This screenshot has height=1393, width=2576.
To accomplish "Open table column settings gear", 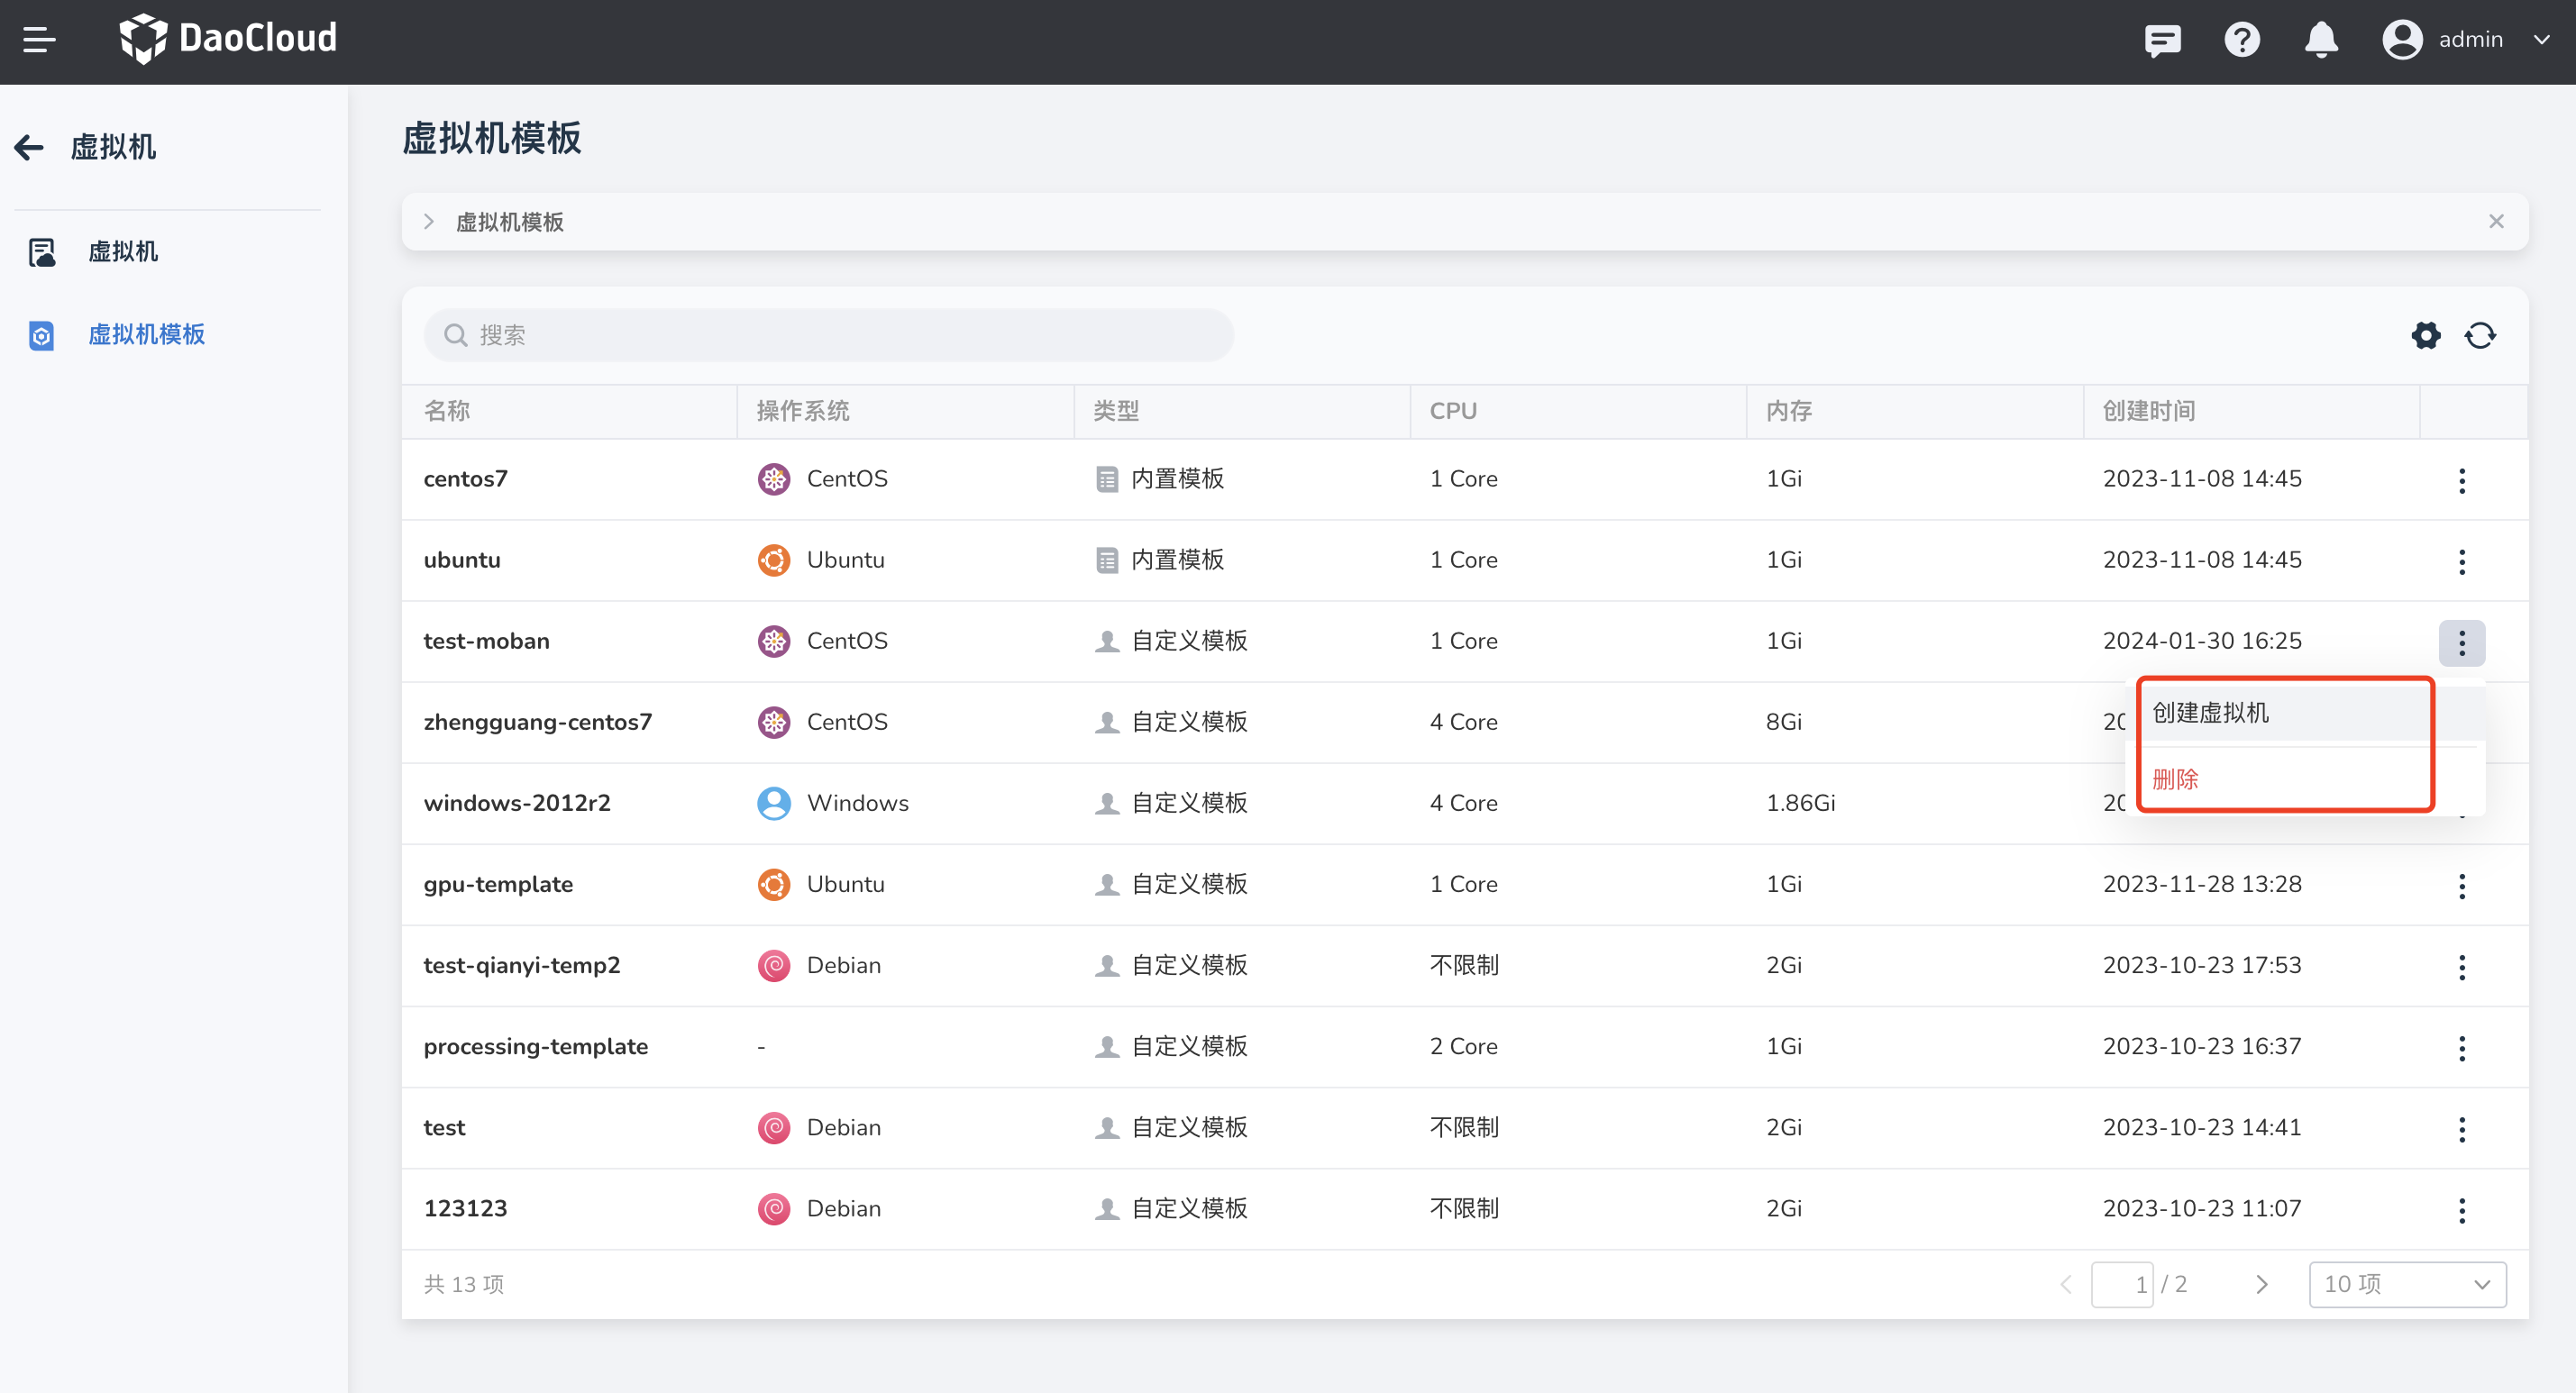I will coord(2426,335).
